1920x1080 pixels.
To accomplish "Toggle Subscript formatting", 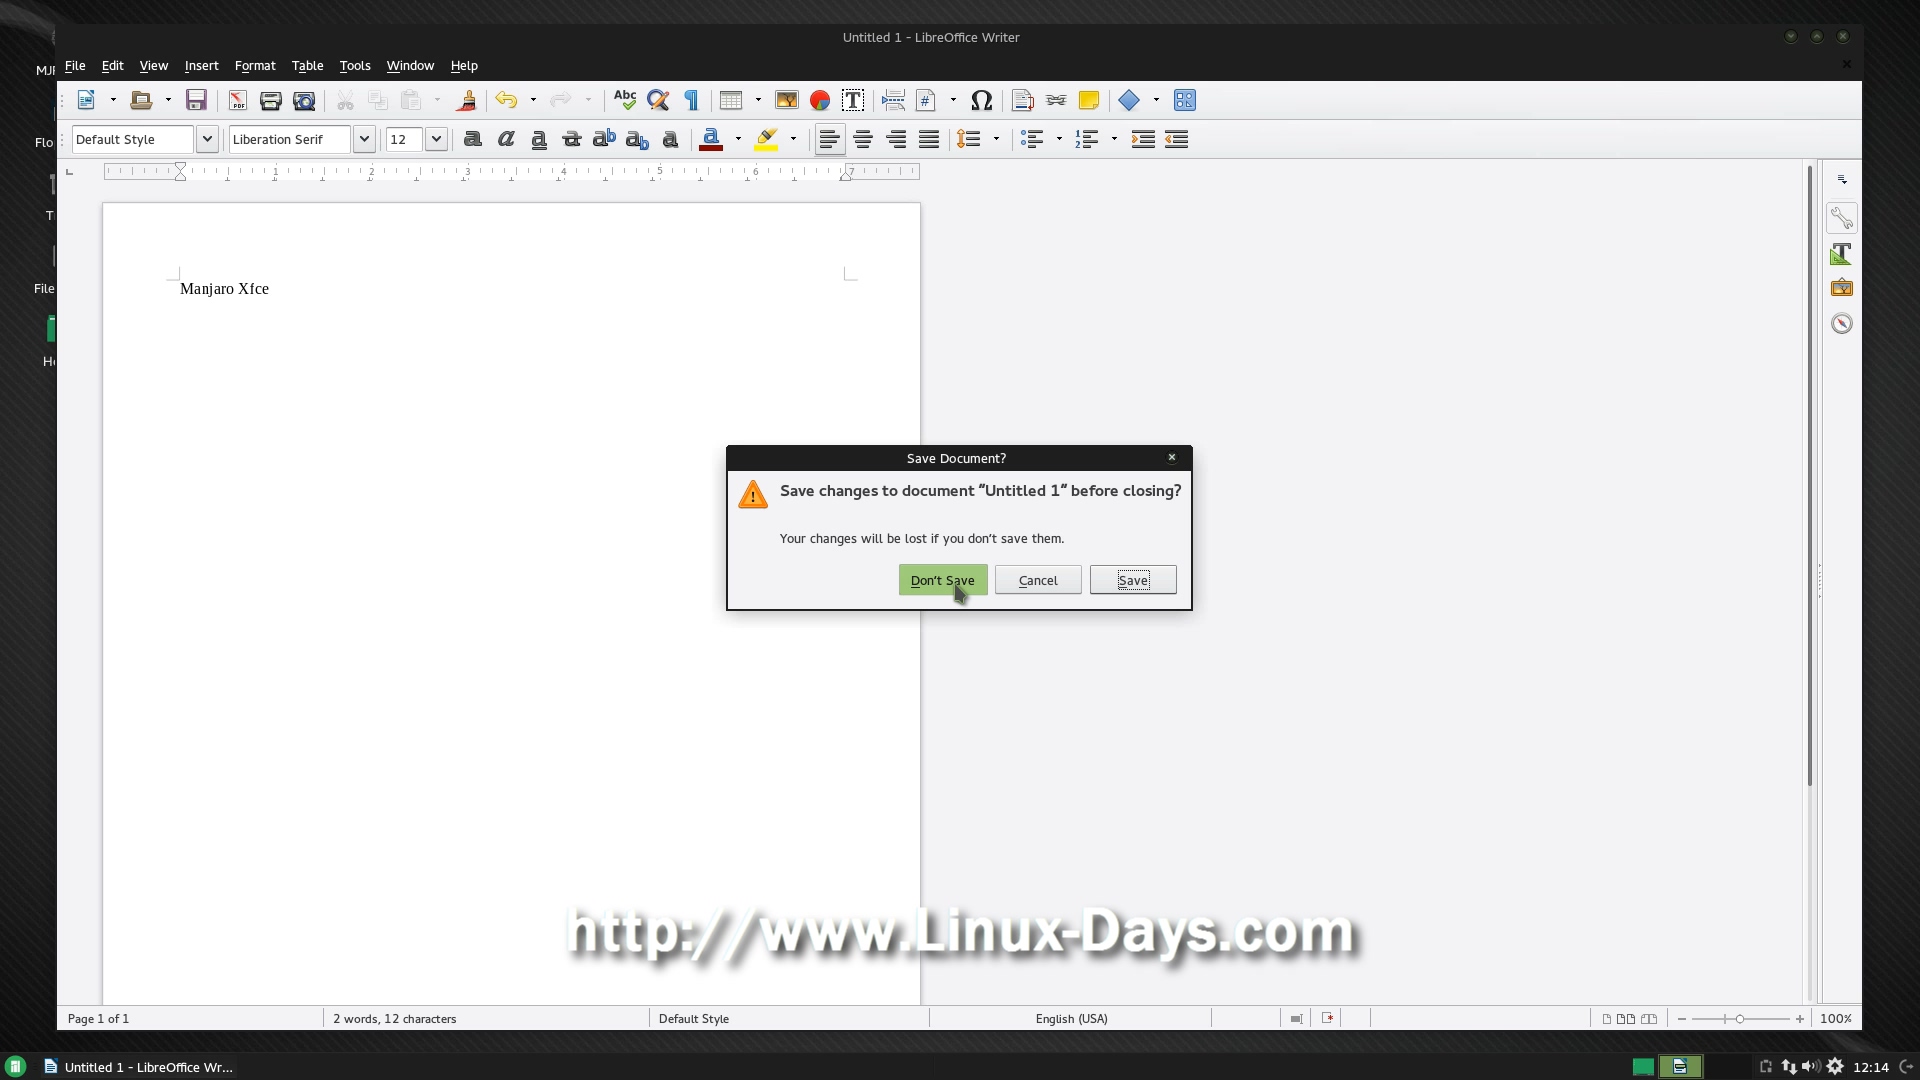I will coord(637,140).
